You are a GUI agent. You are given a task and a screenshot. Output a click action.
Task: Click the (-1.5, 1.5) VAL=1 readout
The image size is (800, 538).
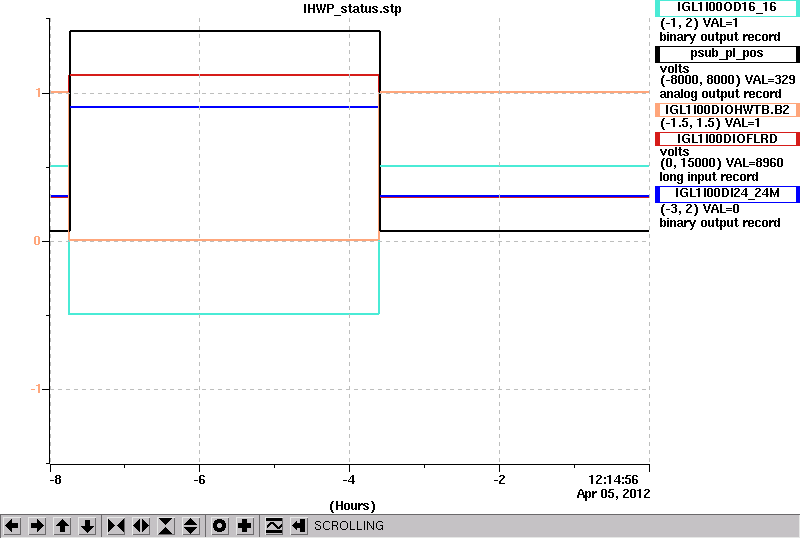[710, 123]
